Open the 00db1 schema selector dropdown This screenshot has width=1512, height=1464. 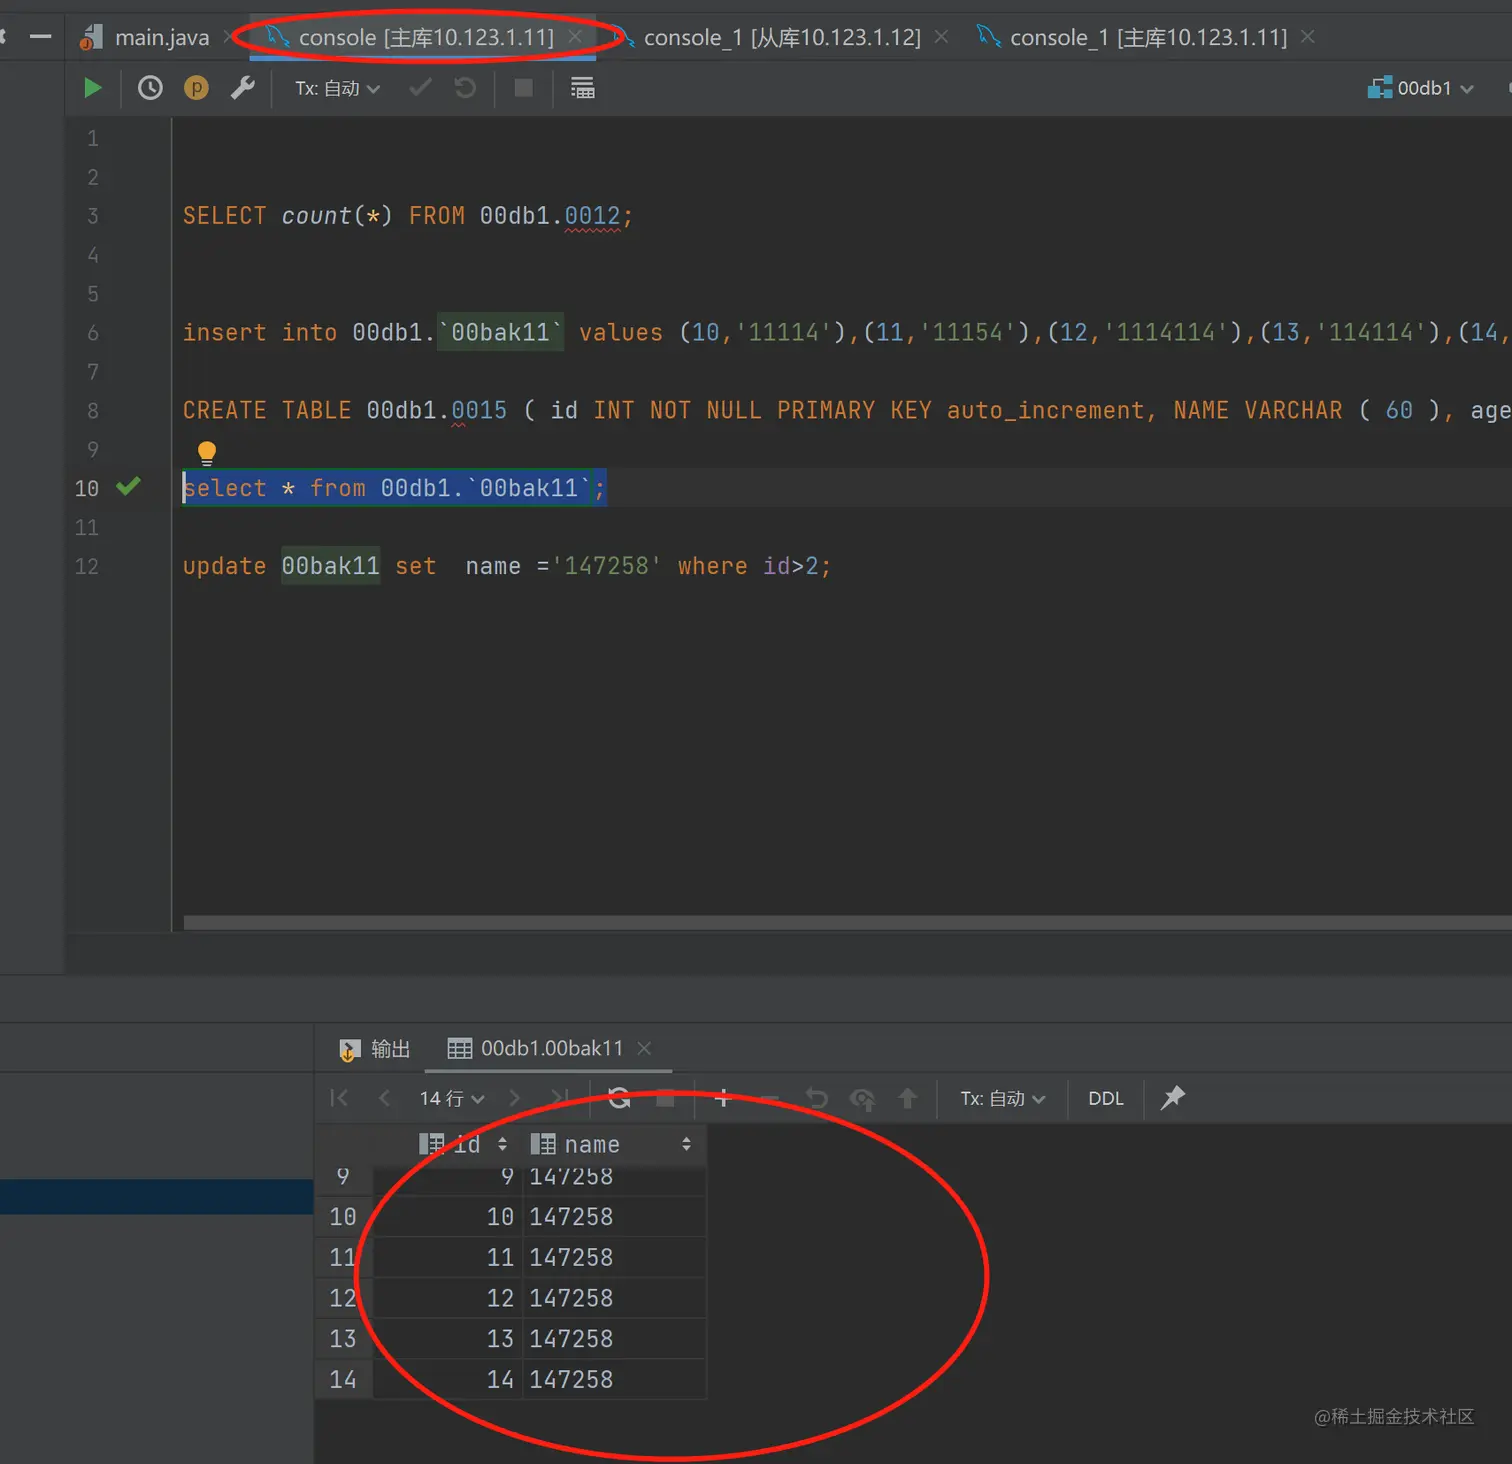point(1421,88)
